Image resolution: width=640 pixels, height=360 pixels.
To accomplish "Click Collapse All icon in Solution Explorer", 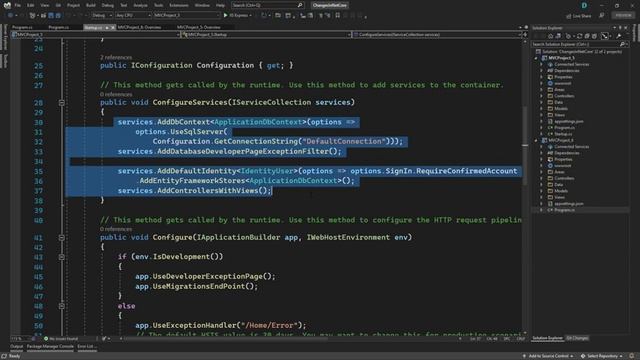I will pyautogui.click(x=587, y=36).
